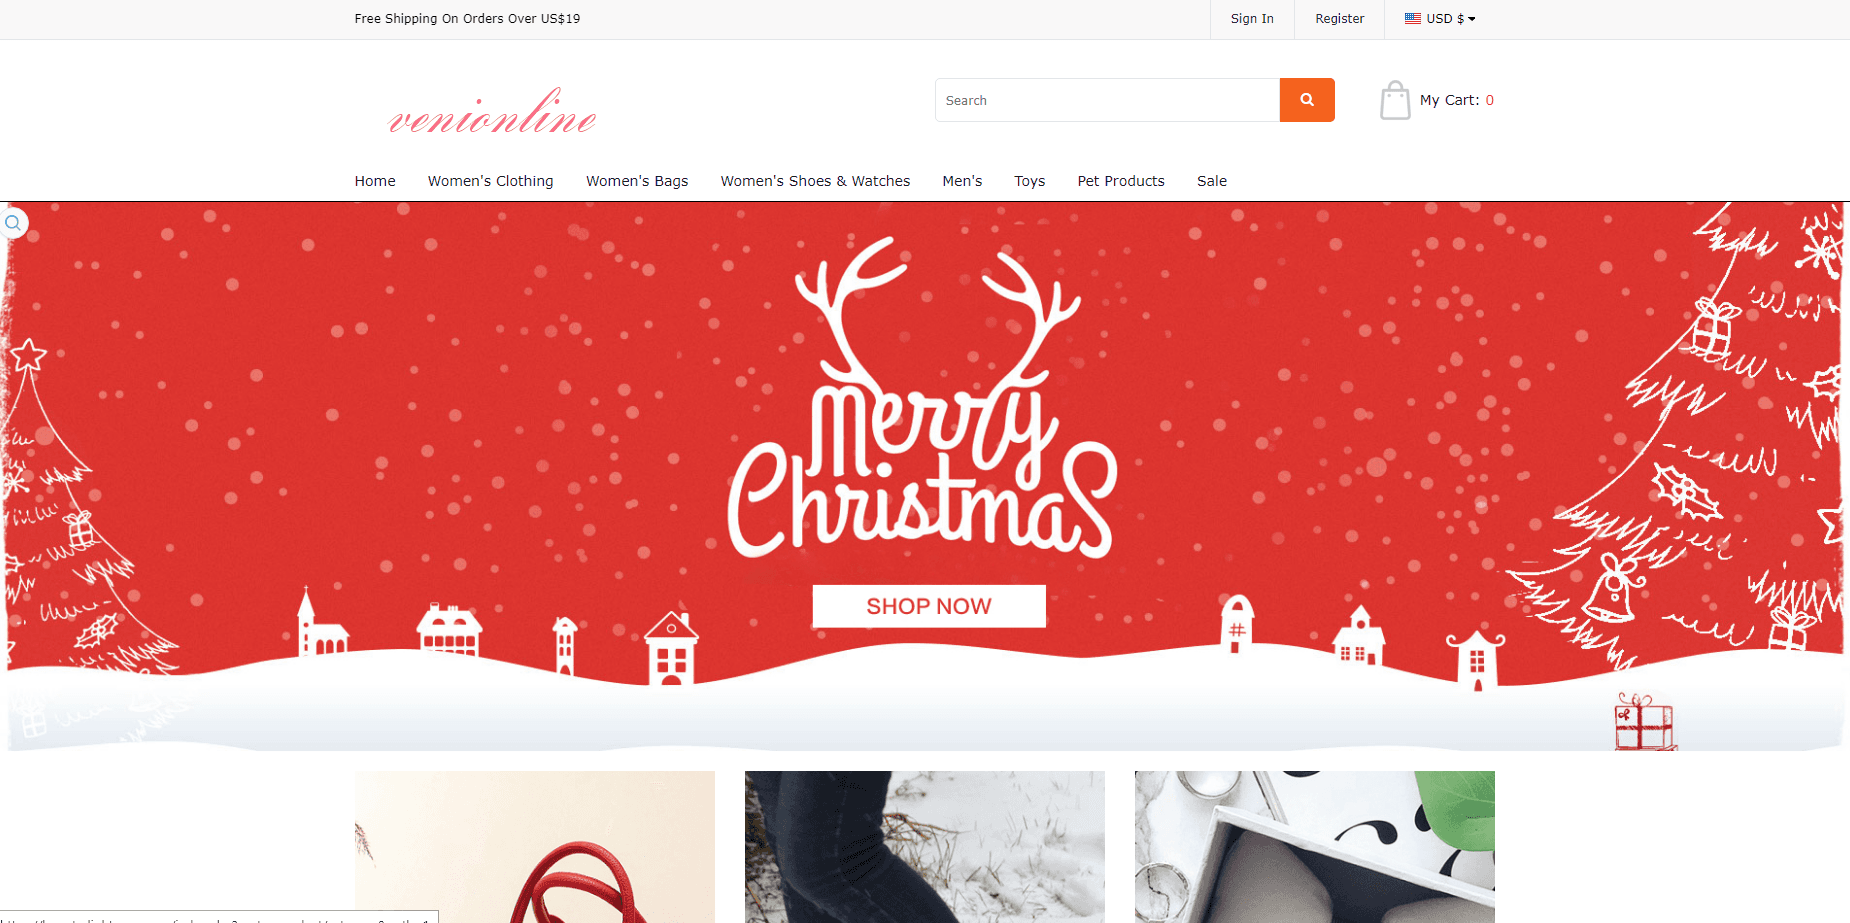Click the gift box icon on banner
The width and height of the screenshot is (1850, 923).
(x=1644, y=722)
